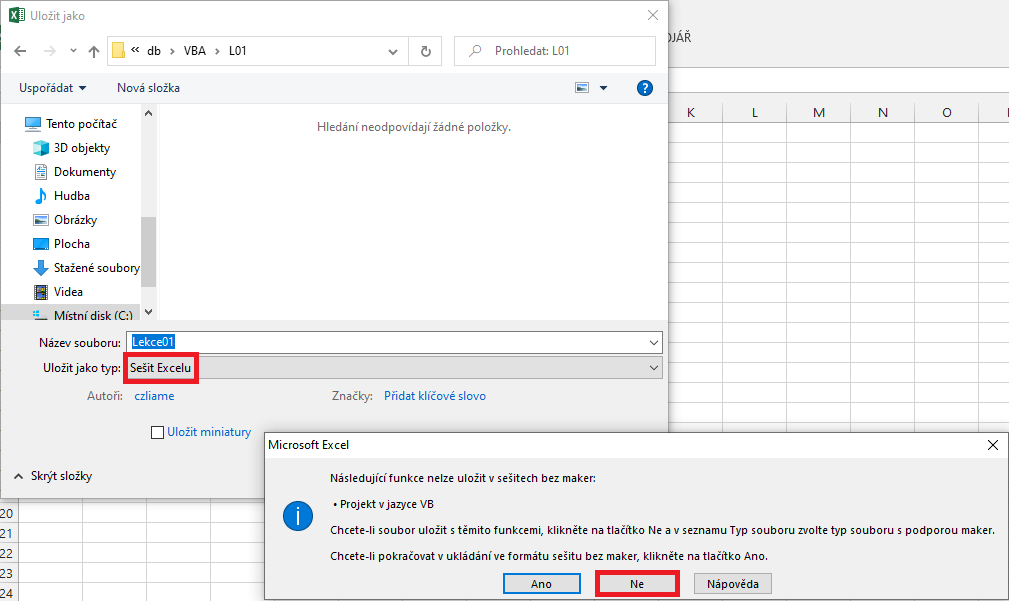Open the Uložit jako typ dropdown
Image resolution: width=1009 pixels, height=601 pixels.
tap(654, 367)
